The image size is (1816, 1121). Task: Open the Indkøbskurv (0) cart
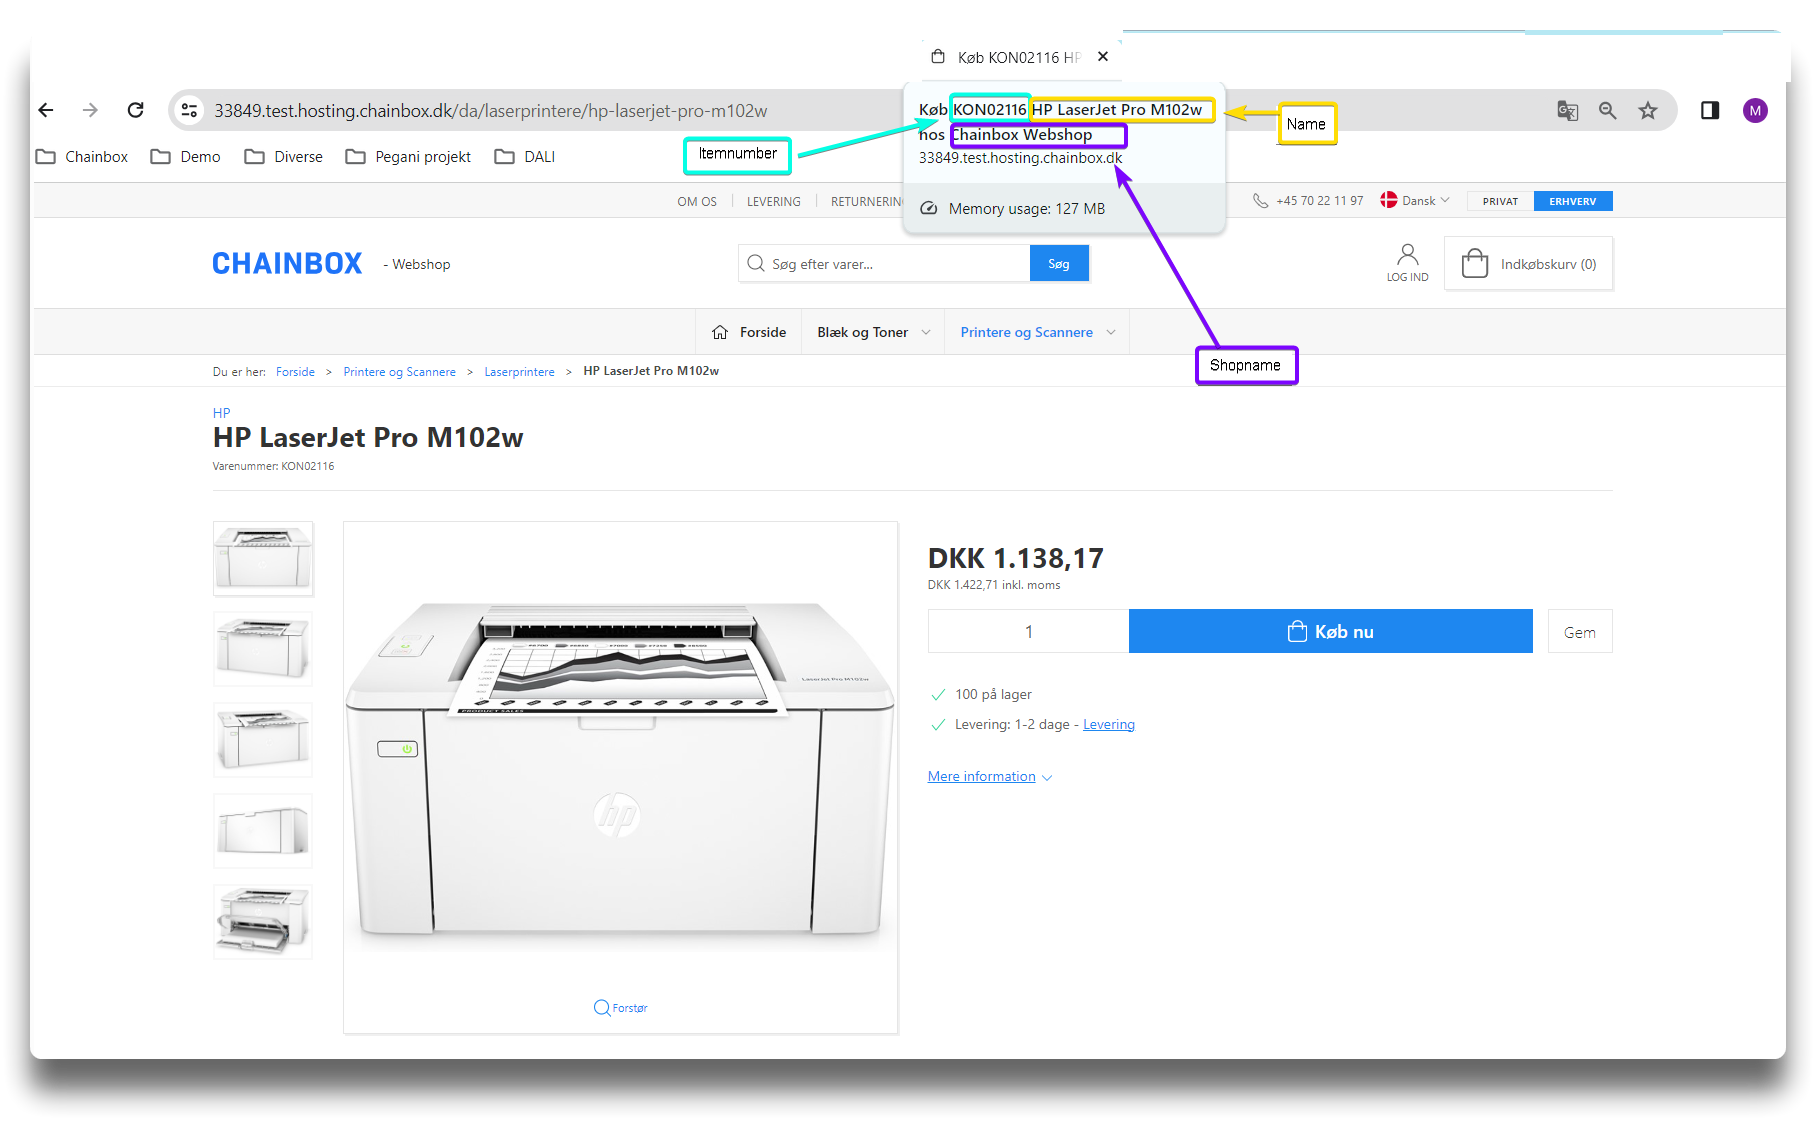pyautogui.click(x=1529, y=264)
